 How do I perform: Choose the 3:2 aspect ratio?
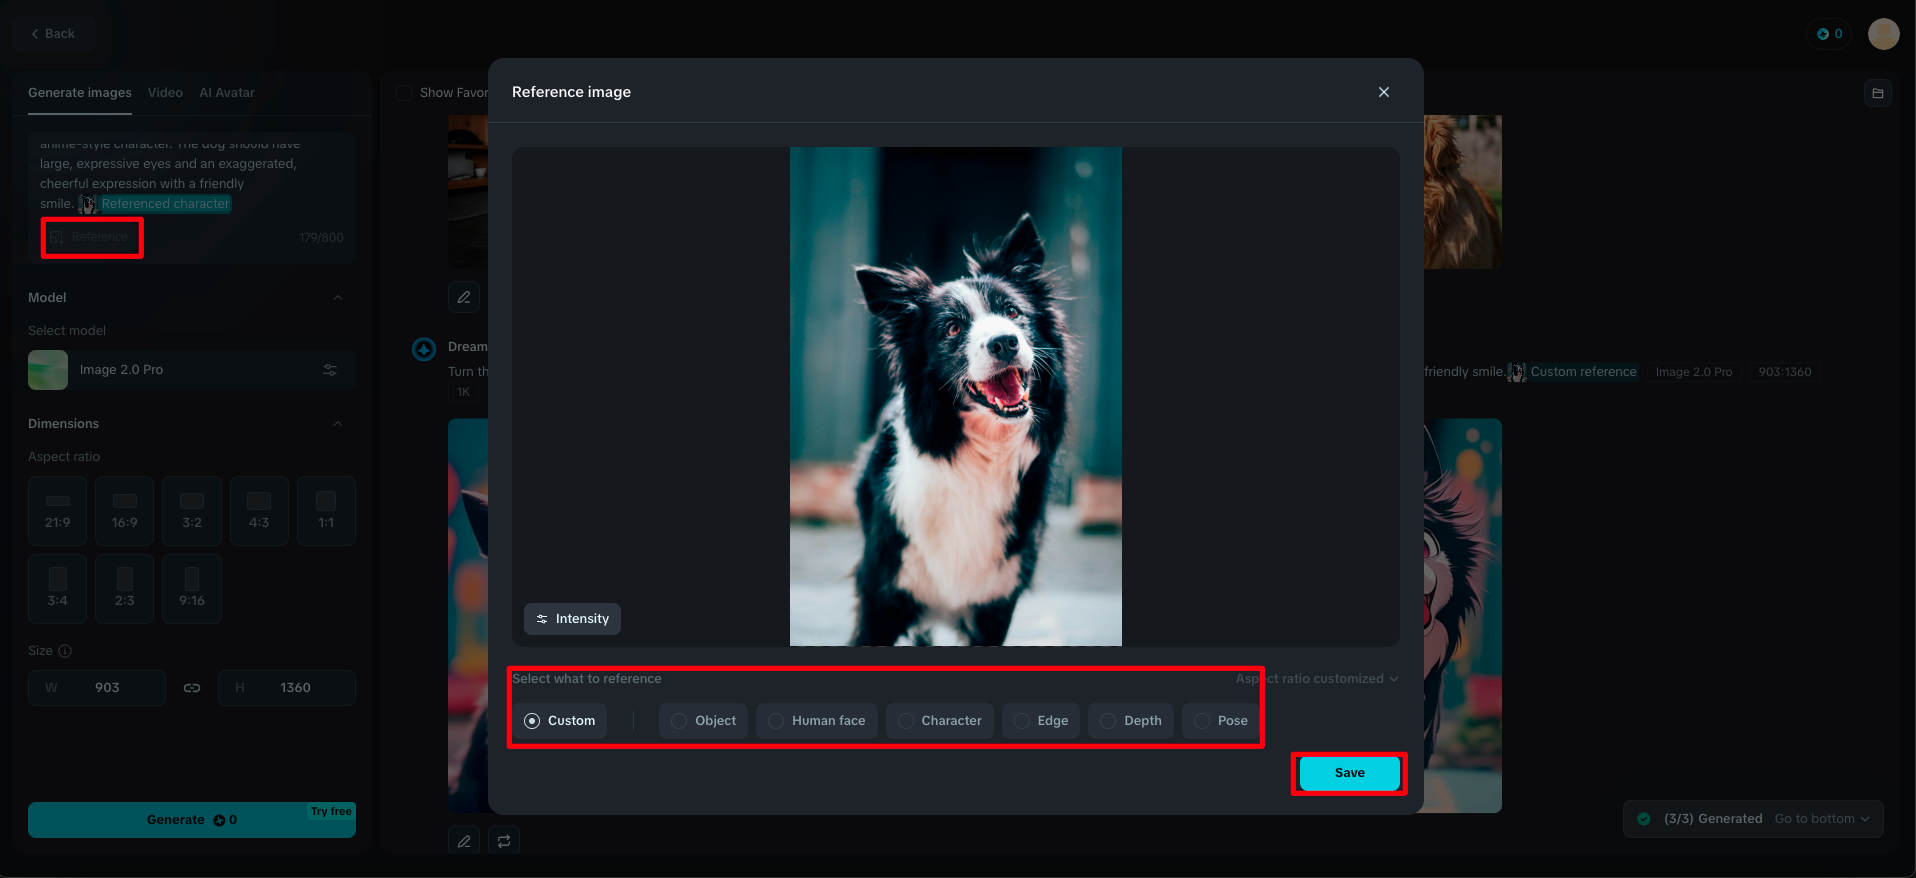coord(192,511)
